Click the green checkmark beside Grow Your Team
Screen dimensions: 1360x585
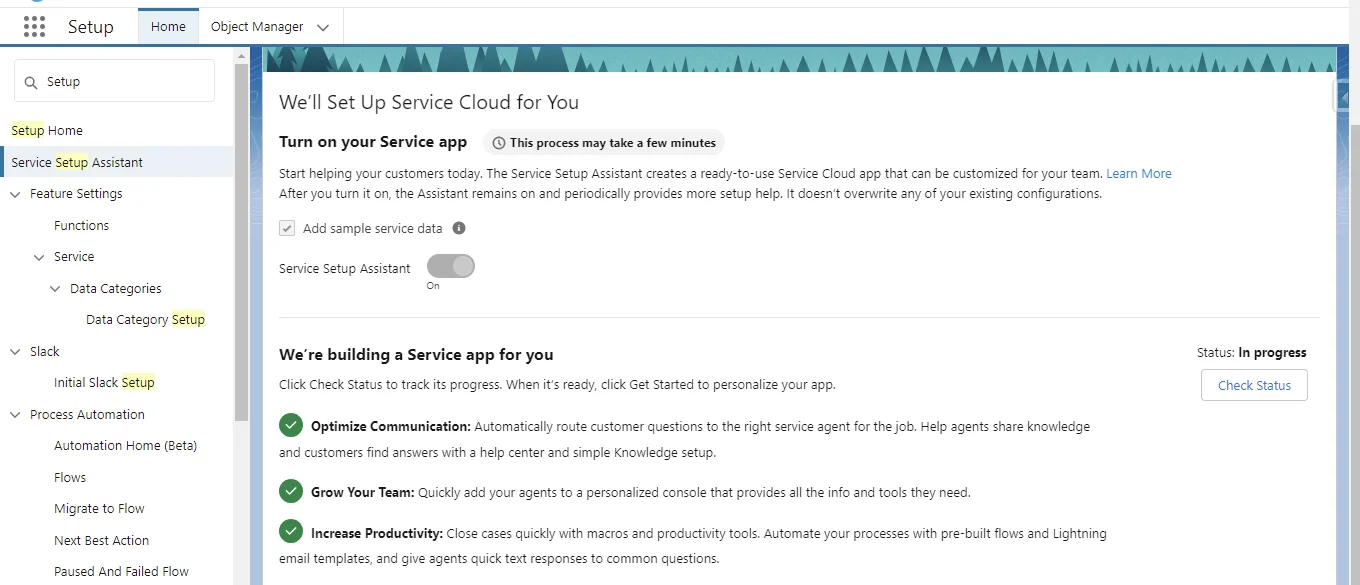[290, 491]
